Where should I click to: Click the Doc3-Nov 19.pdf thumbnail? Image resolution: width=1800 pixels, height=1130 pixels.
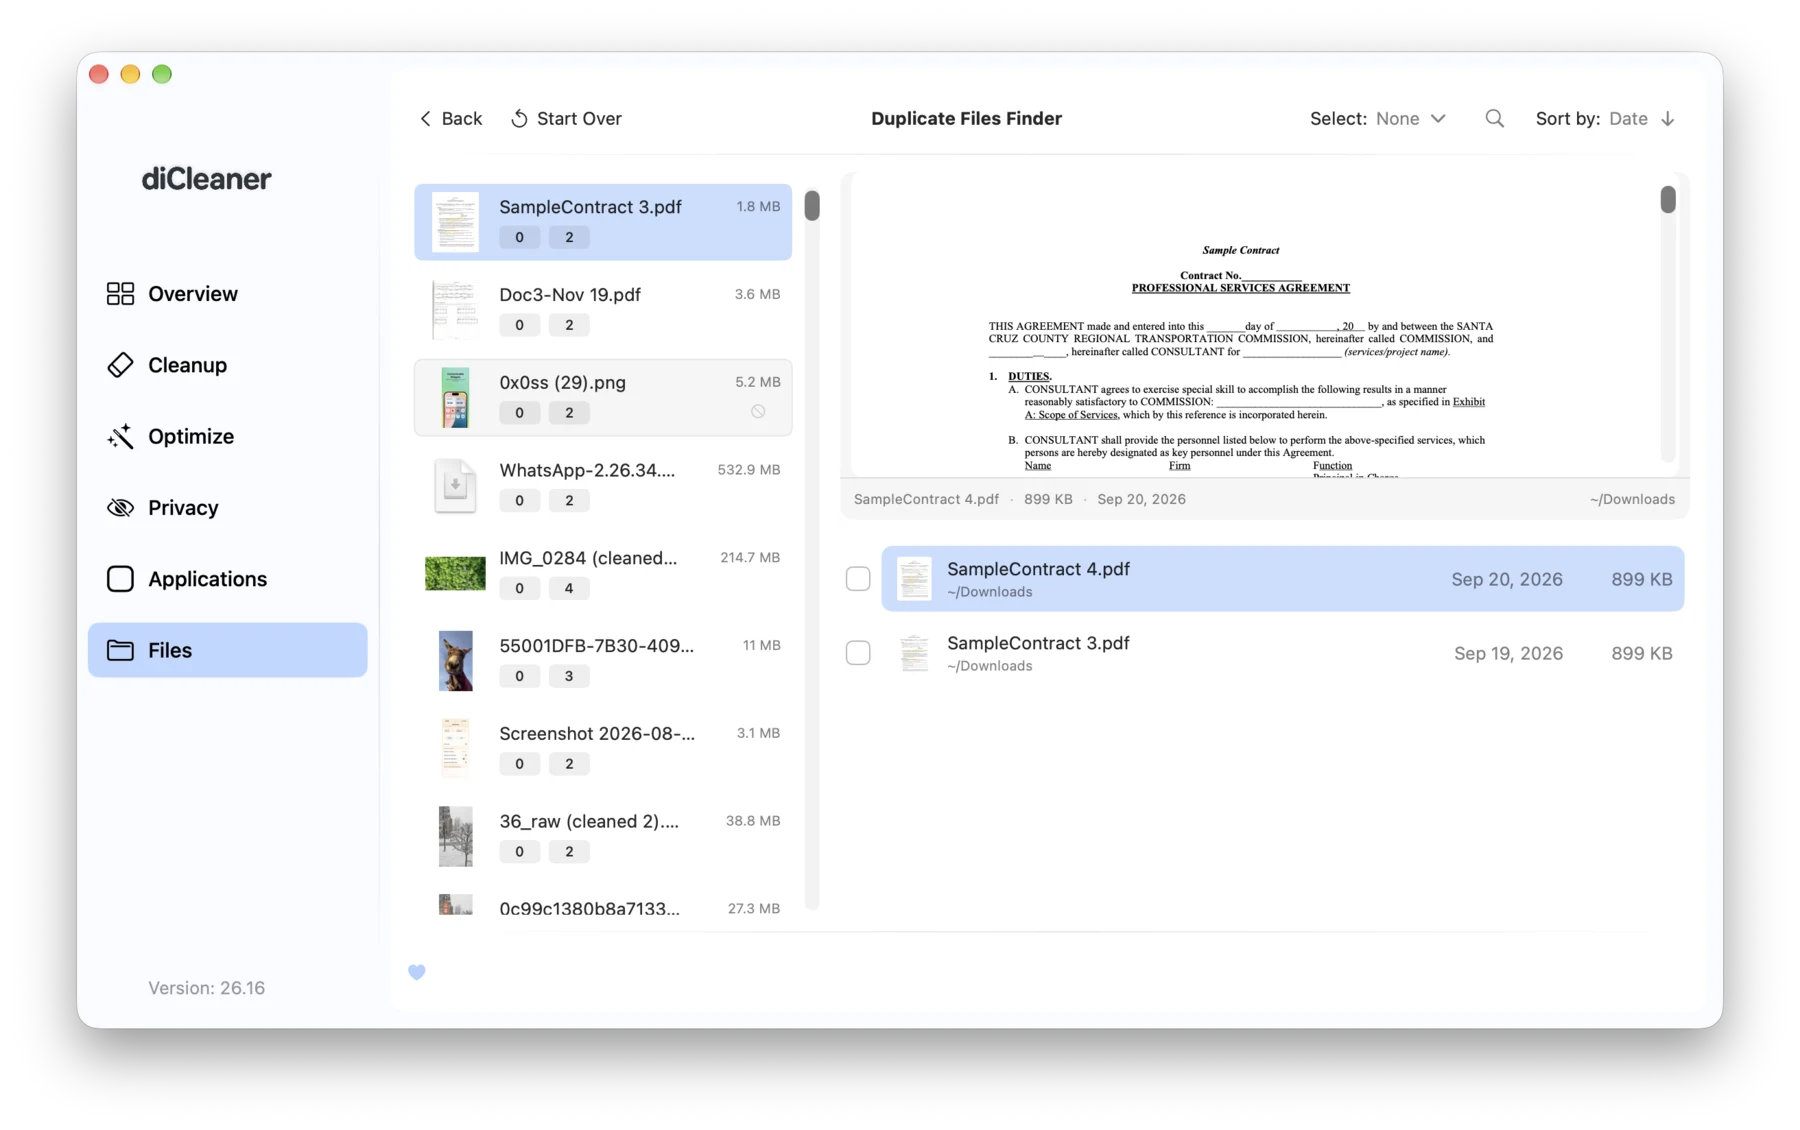(x=455, y=310)
